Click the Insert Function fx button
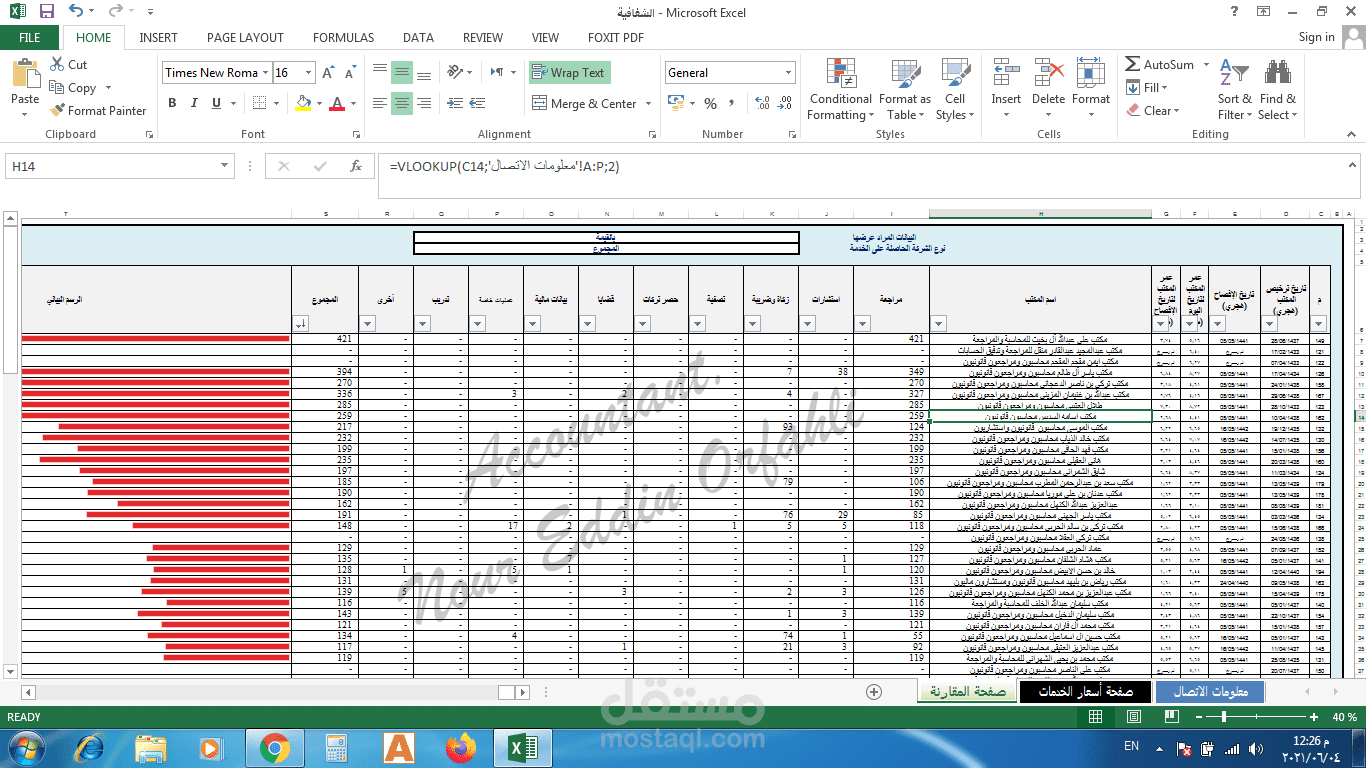 [355, 167]
